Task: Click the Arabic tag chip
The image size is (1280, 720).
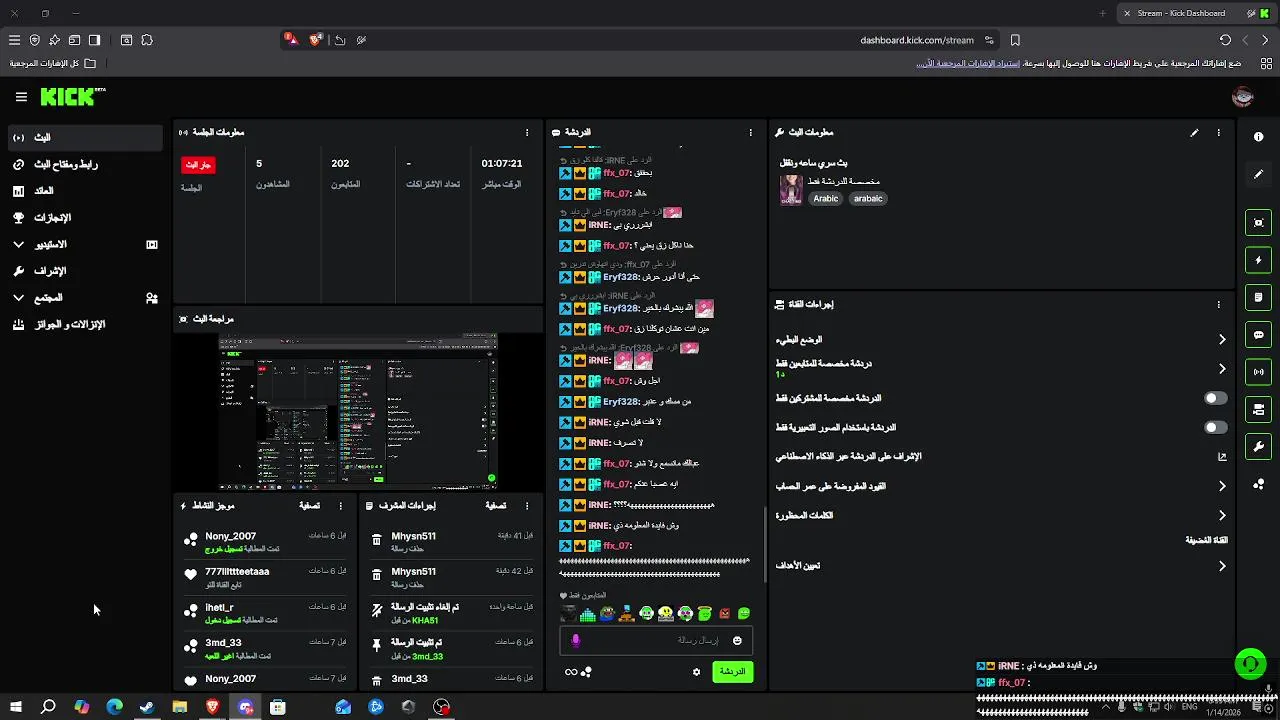Action: [x=826, y=199]
